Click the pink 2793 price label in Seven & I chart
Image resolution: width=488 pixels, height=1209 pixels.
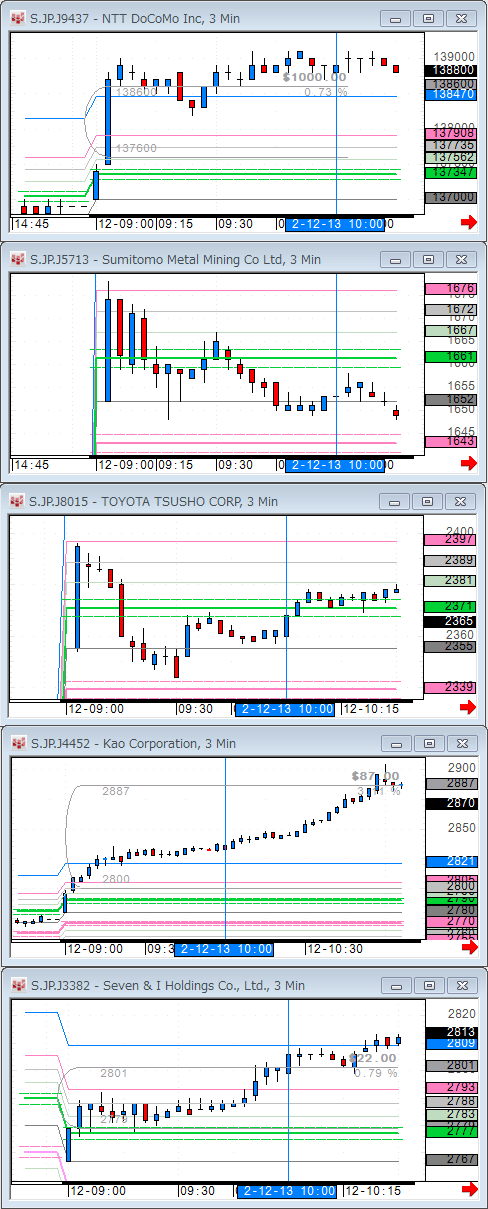pos(451,1087)
